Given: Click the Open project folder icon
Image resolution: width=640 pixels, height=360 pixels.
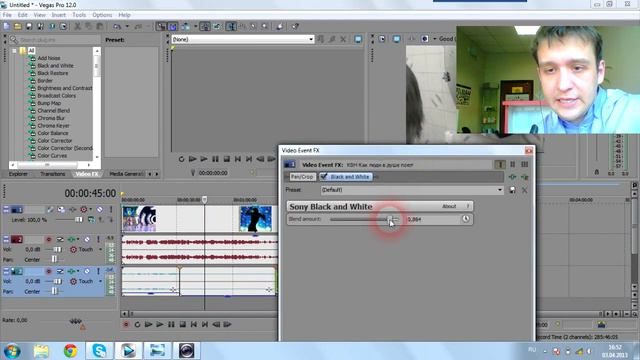Looking at the screenshot, I should pos(18,26).
